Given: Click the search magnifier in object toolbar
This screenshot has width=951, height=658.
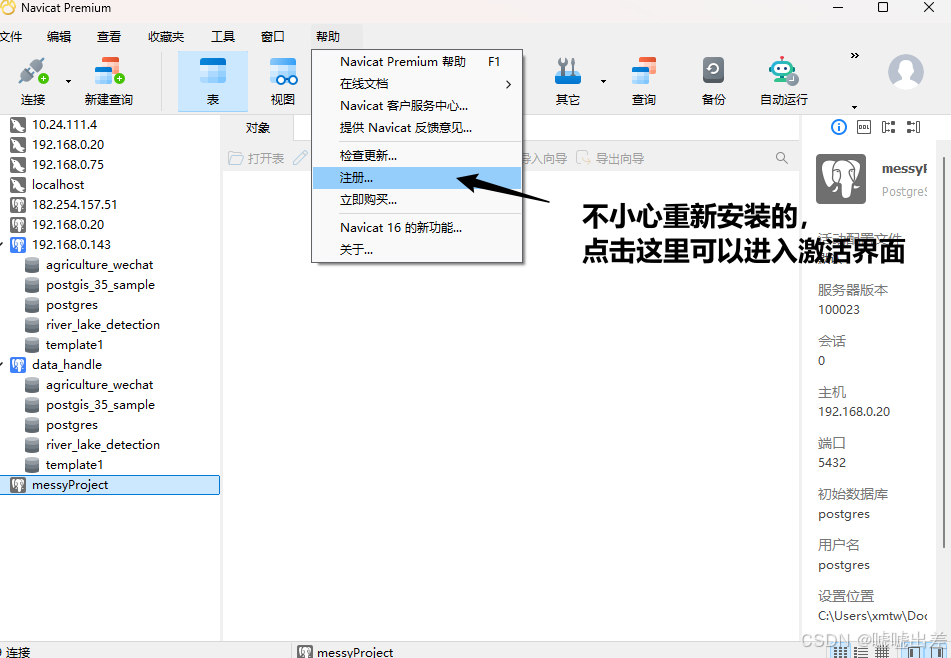Looking at the screenshot, I should click(782, 158).
